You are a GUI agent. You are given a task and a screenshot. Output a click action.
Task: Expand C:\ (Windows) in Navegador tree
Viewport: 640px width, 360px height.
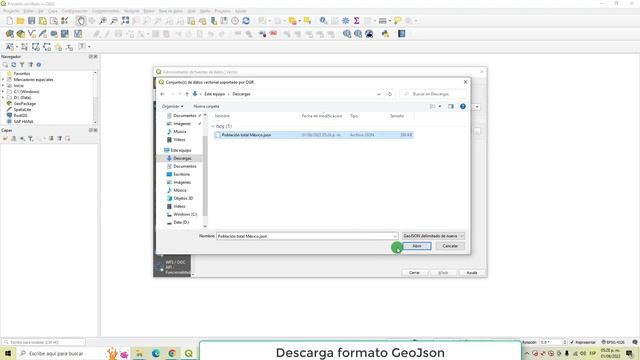(x=3, y=92)
